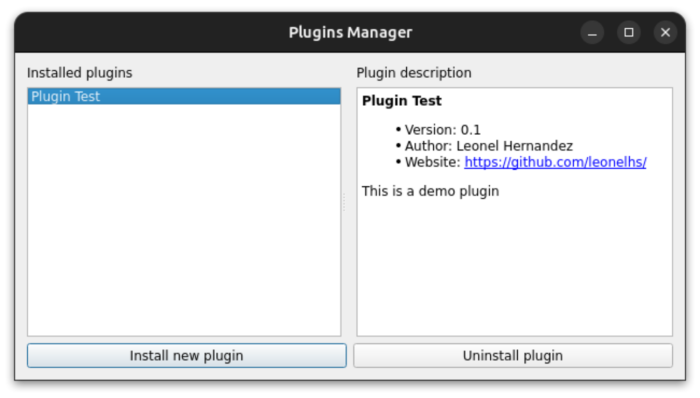Click the Install new plugin button
Viewport: 700px width, 398px height.
point(187,356)
